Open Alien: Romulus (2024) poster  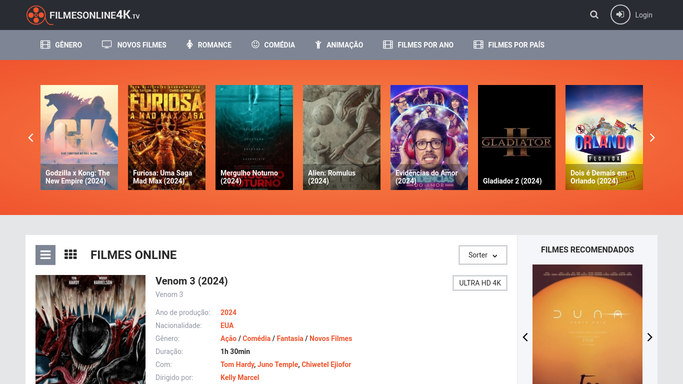click(342, 137)
